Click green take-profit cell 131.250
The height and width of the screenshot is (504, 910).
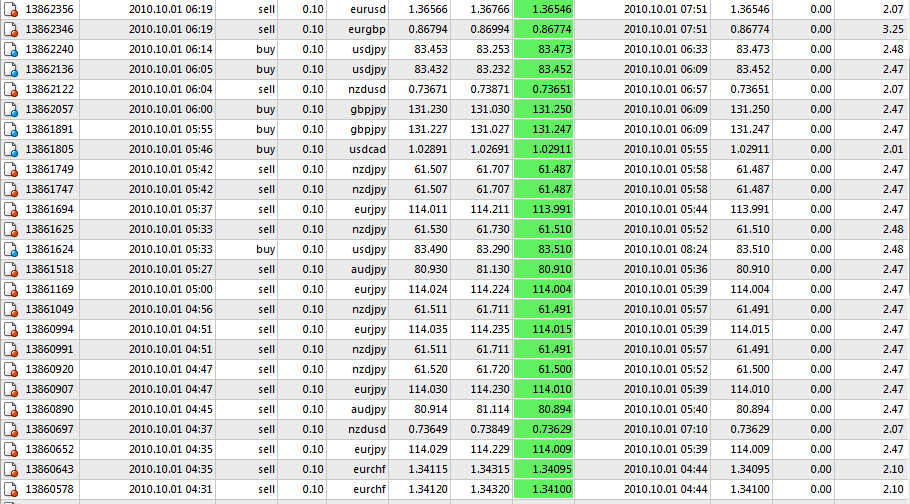pyautogui.click(x=543, y=109)
